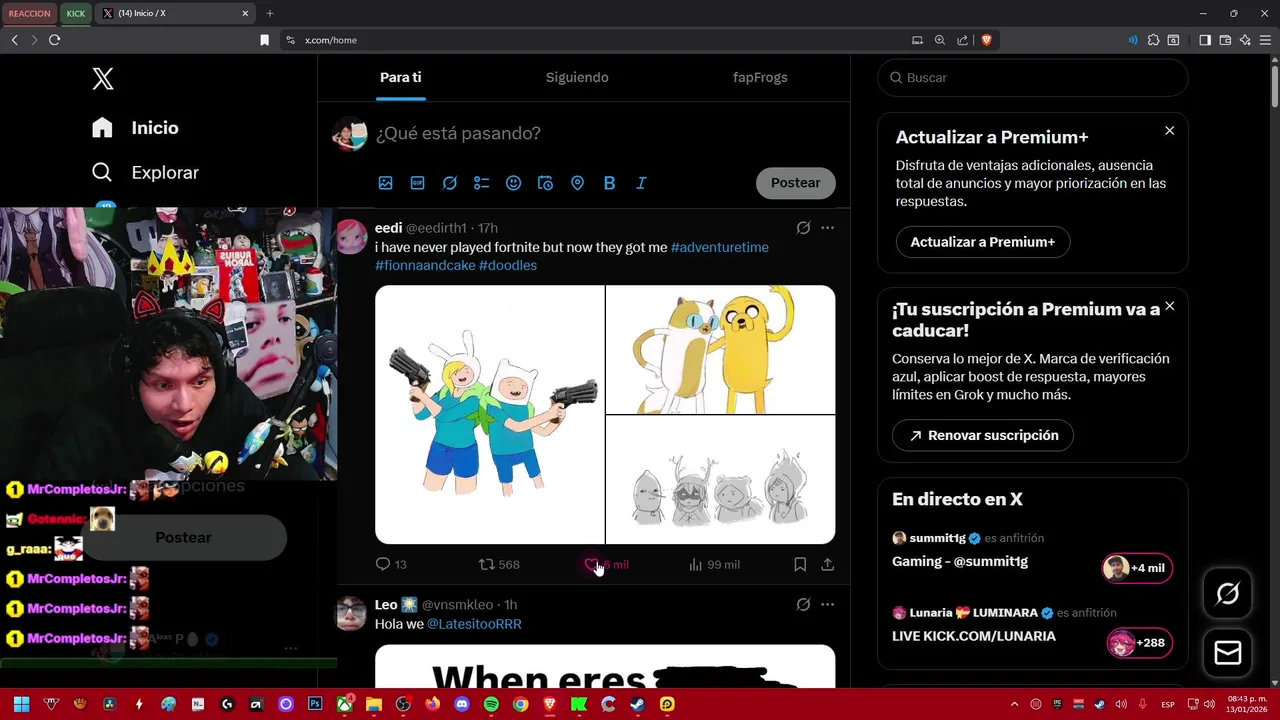Open a new browser tab
Viewport: 1280px width, 720px height.
269,13
